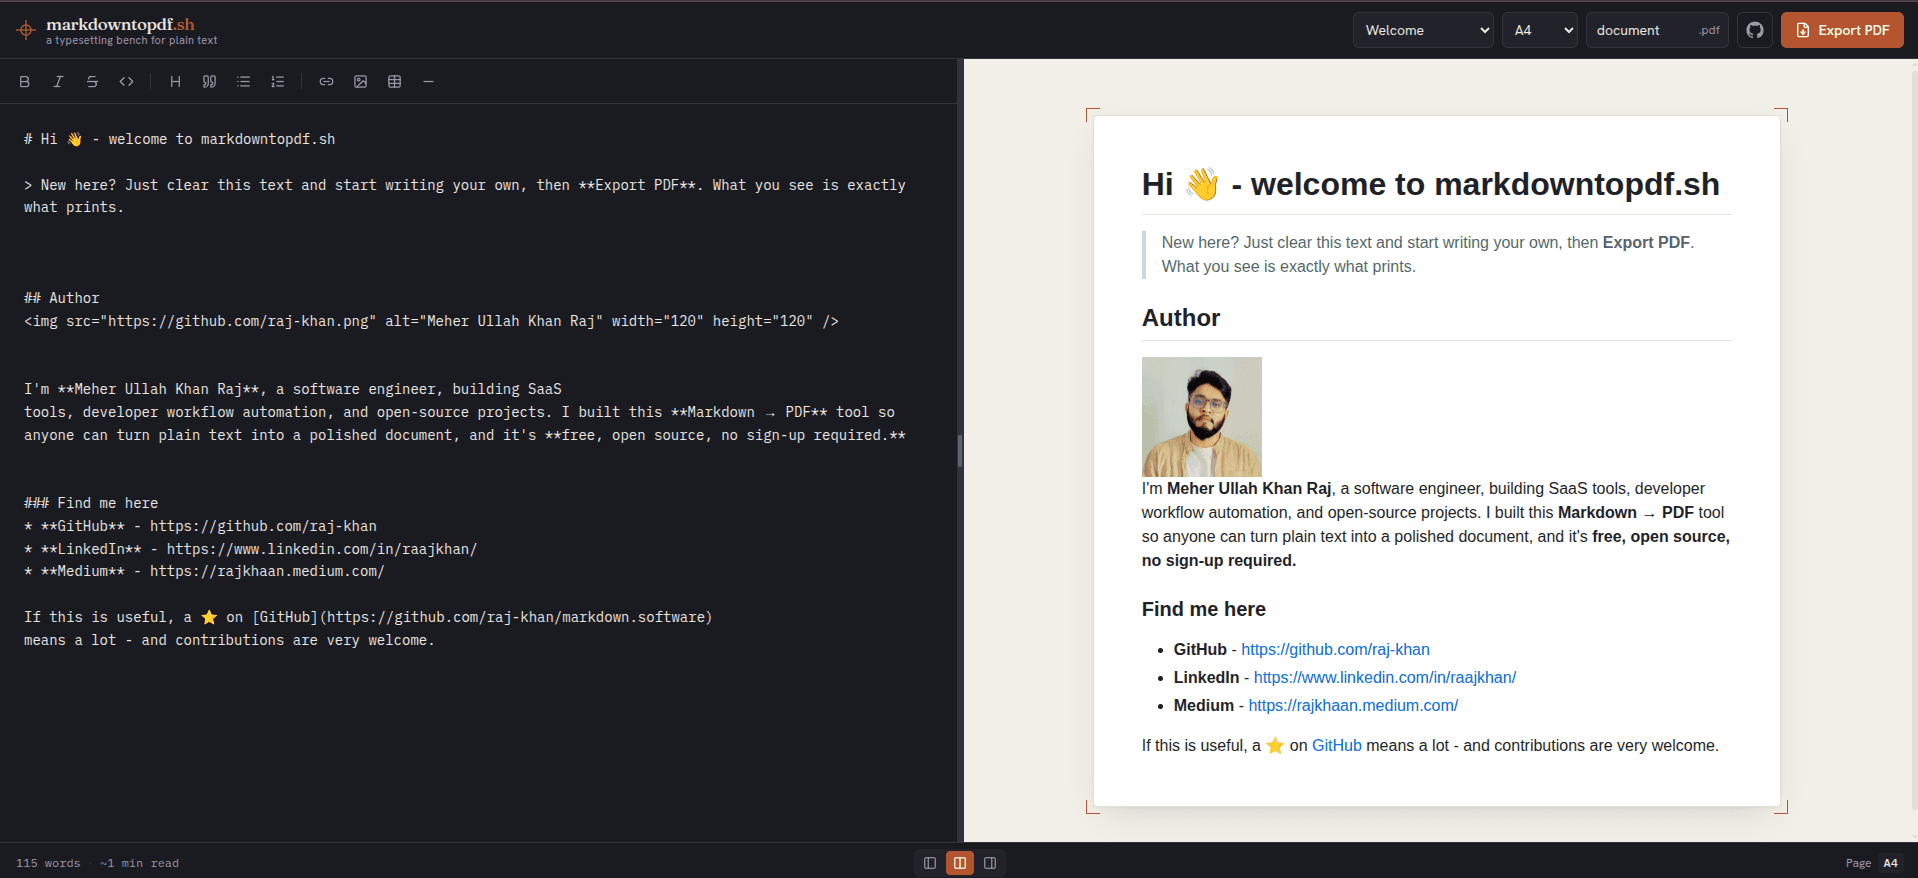Click the markdowntopdf.sh site title

[x=120, y=24]
